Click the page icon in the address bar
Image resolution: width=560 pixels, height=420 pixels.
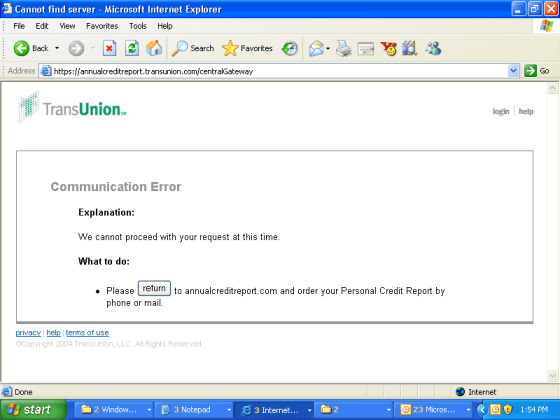(45, 71)
